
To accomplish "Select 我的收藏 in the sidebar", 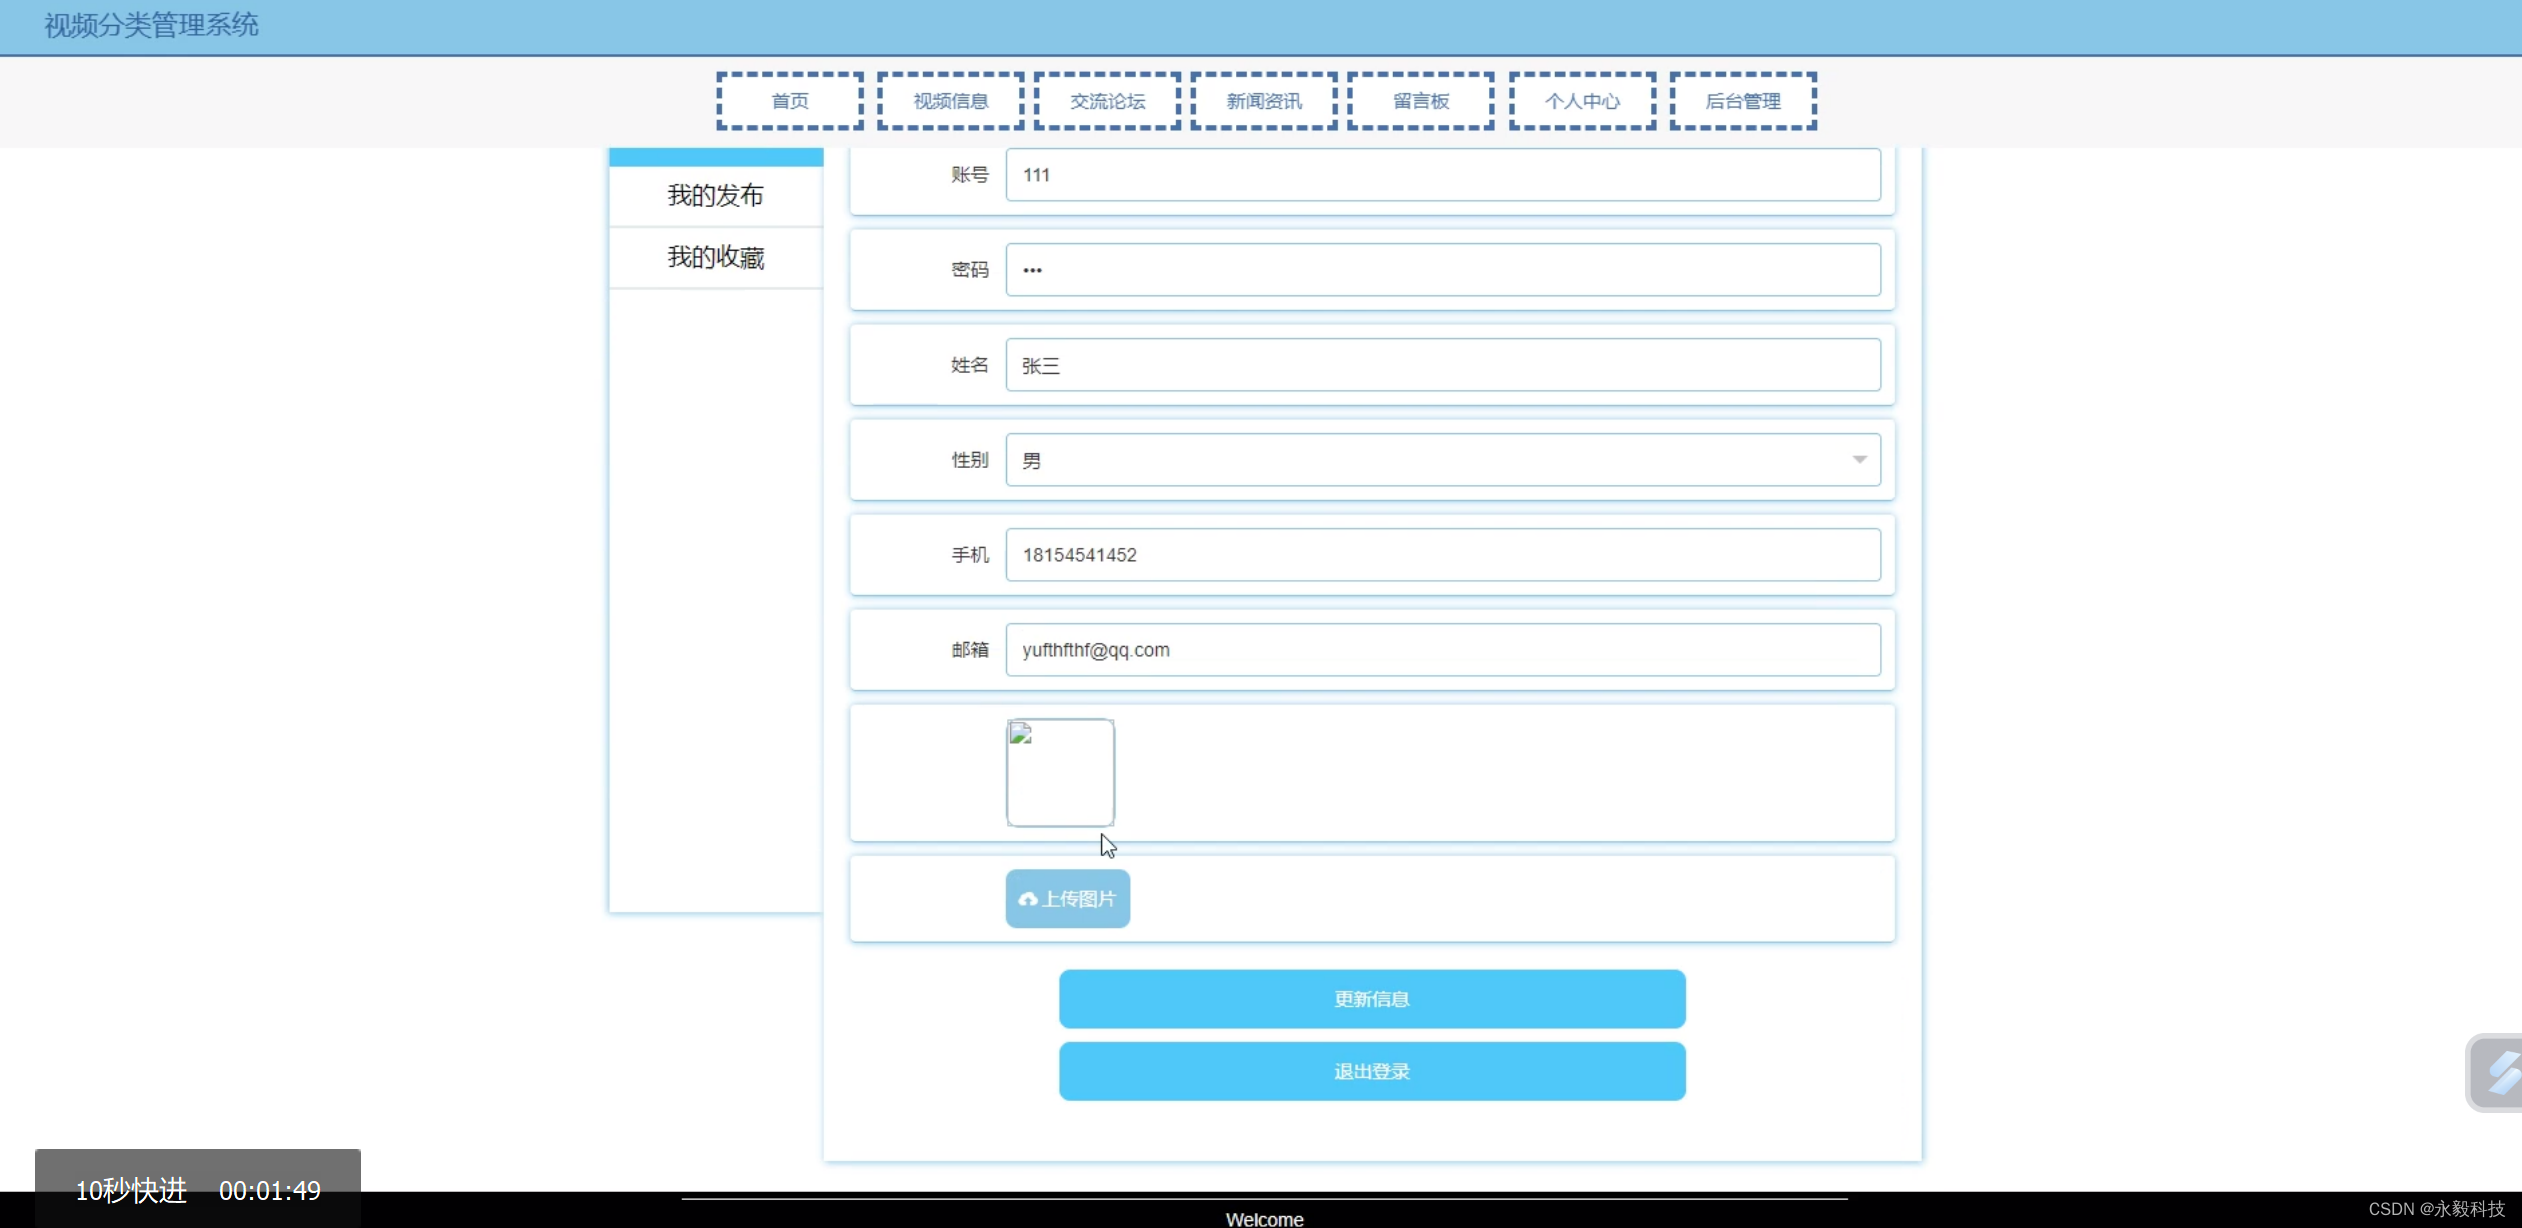I will tap(715, 258).
